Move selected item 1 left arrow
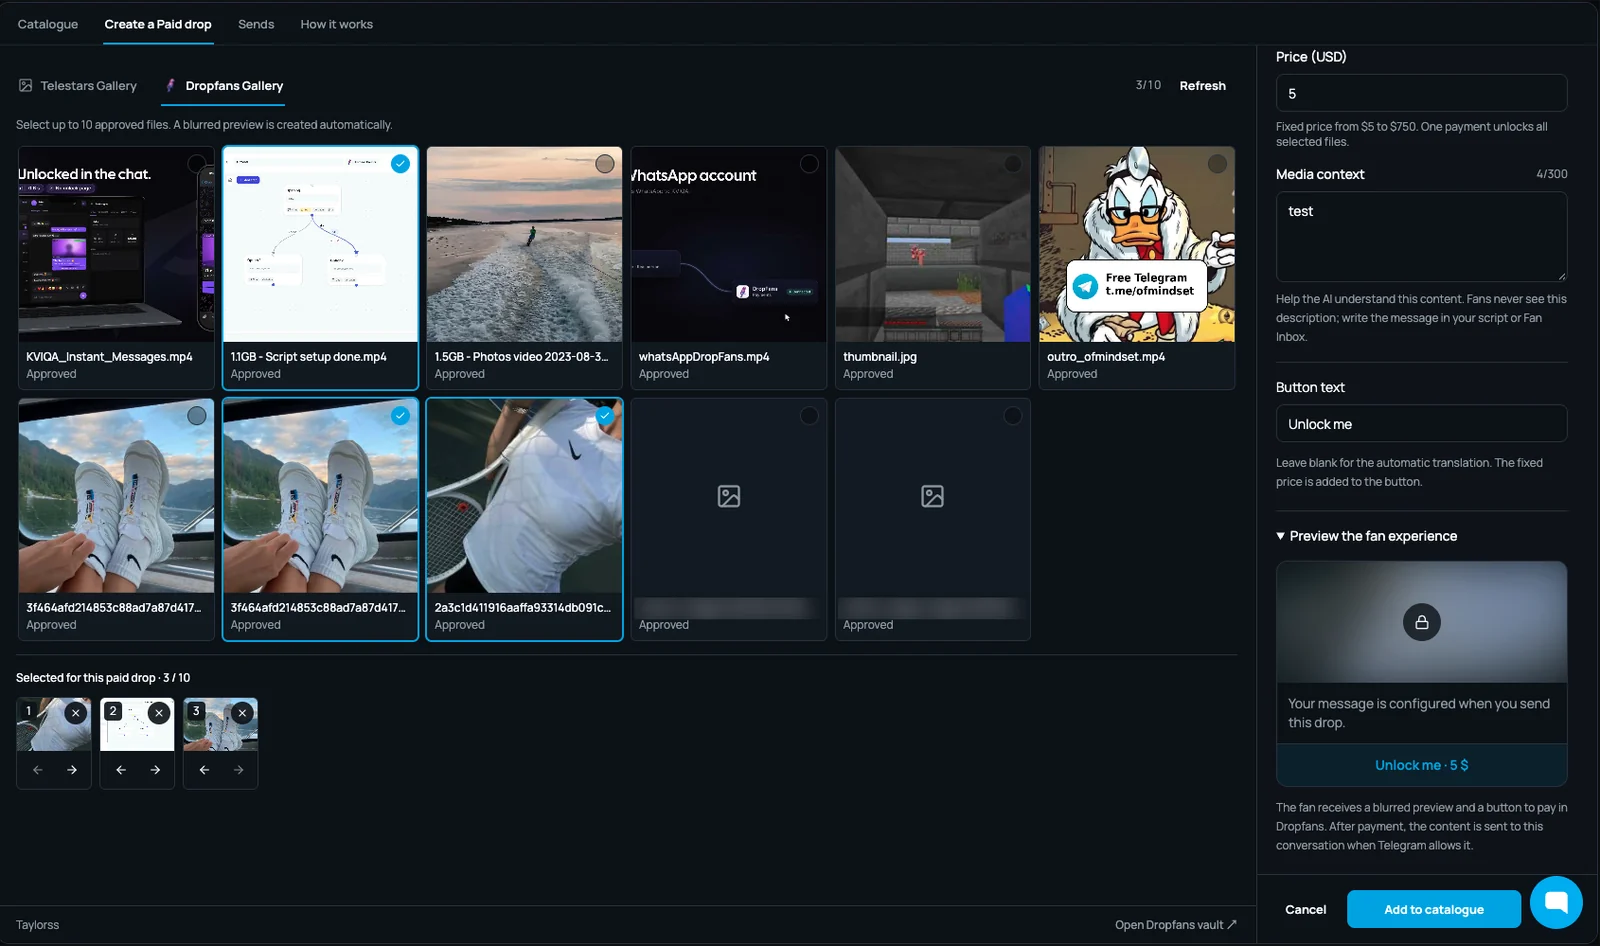This screenshot has height=946, width=1600. (x=38, y=770)
